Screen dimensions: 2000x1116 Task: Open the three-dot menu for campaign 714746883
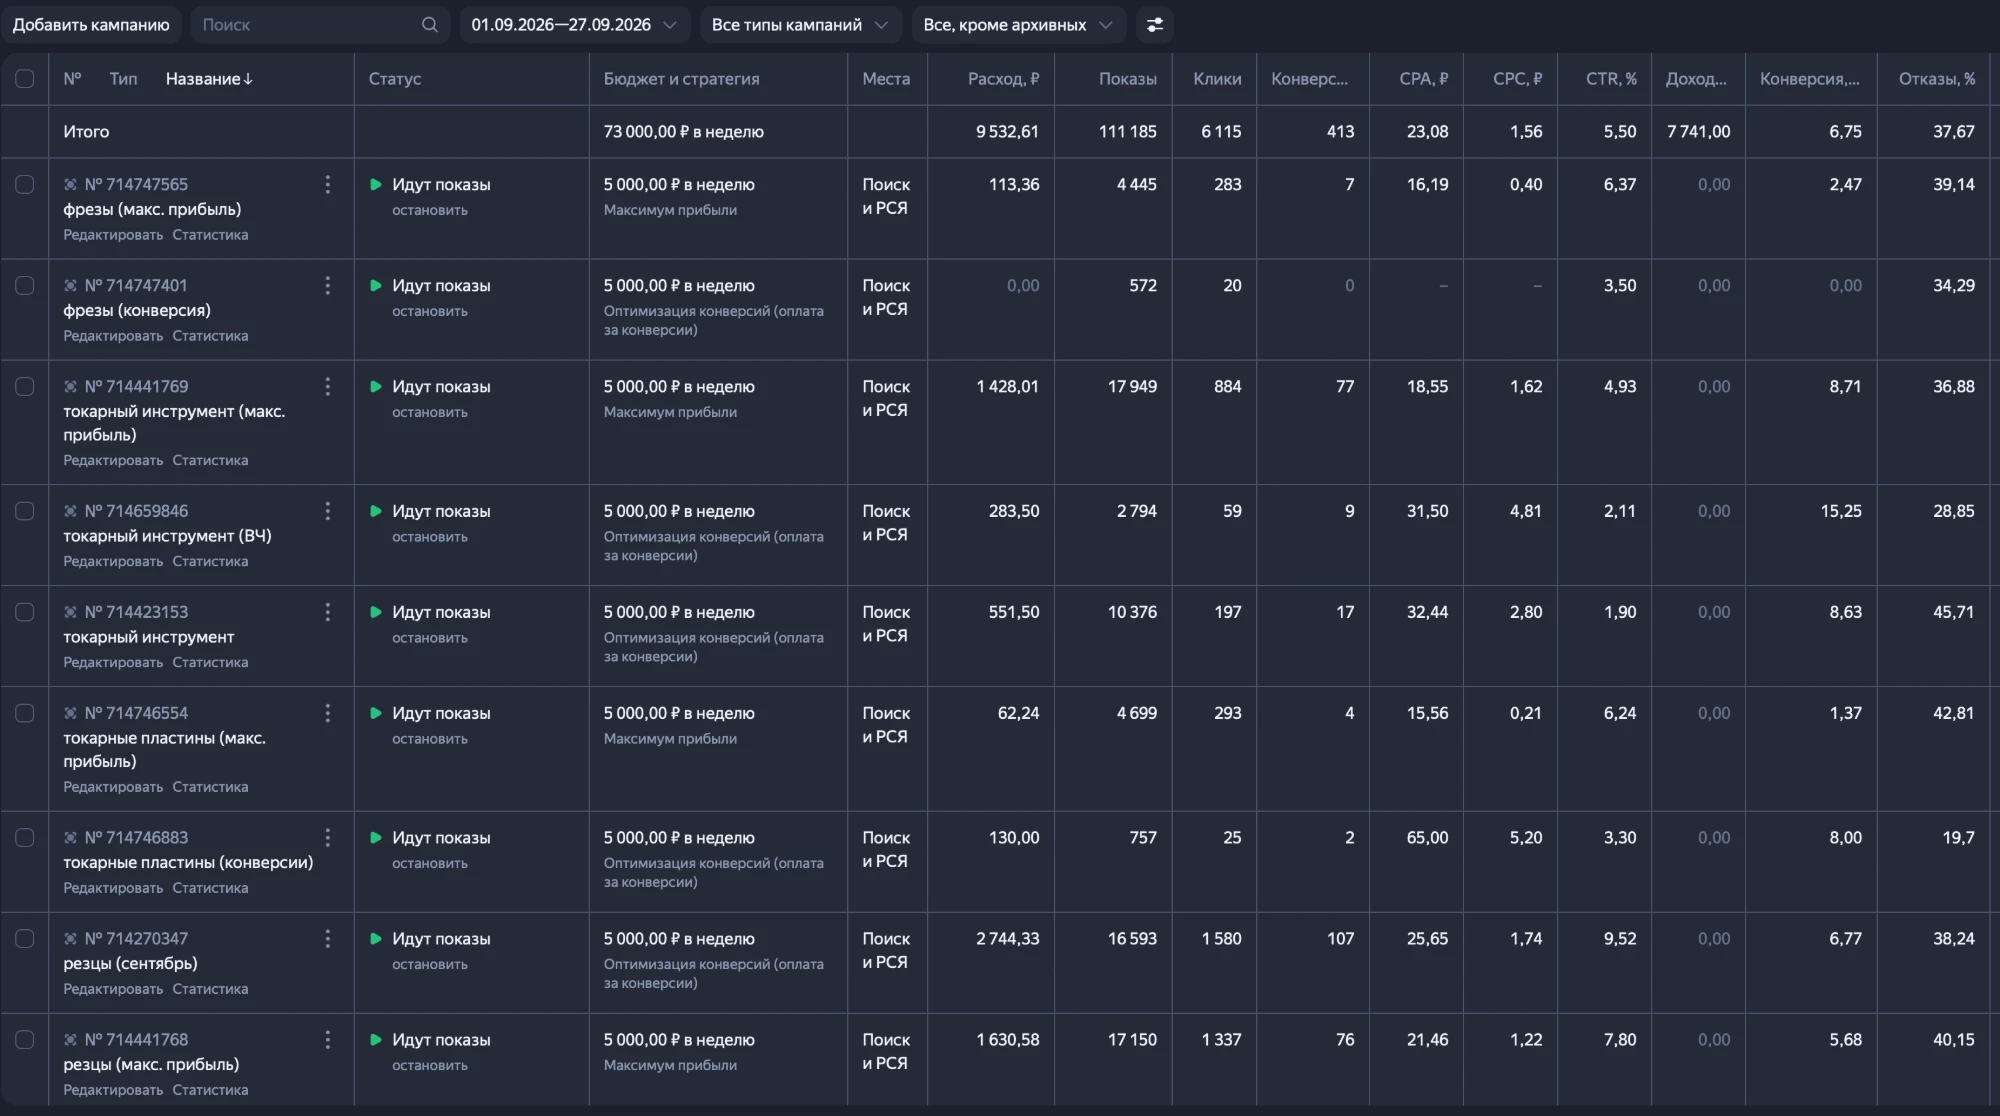point(327,838)
